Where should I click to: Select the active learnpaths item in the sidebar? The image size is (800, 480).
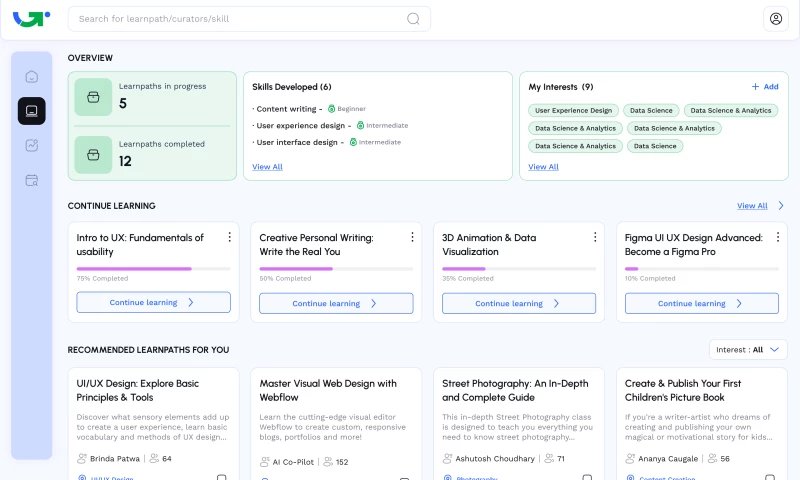click(x=32, y=111)
